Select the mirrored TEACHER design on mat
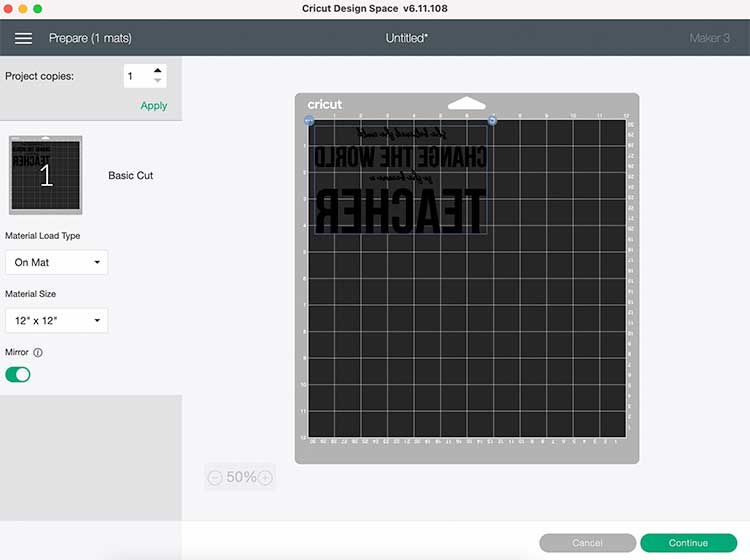Screen dimensions: 750x560 [399, 180]
